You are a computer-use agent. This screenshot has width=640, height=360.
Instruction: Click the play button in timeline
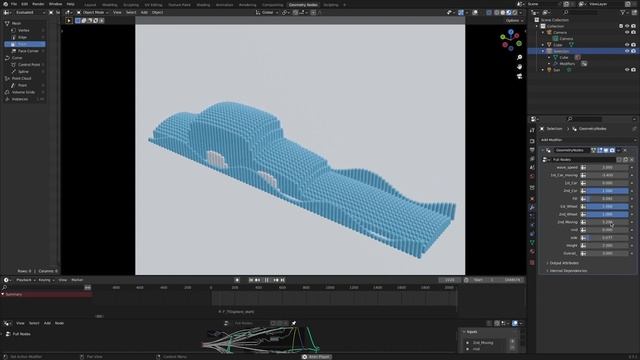[267, 280]
